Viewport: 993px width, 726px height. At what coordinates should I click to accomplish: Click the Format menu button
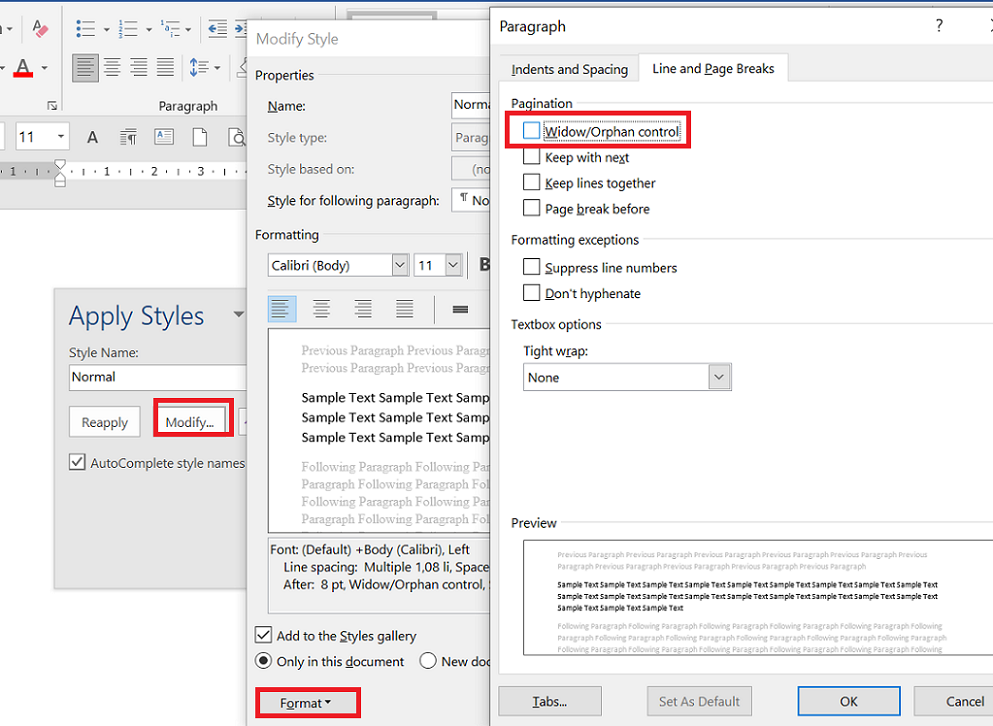coord(308,703)
